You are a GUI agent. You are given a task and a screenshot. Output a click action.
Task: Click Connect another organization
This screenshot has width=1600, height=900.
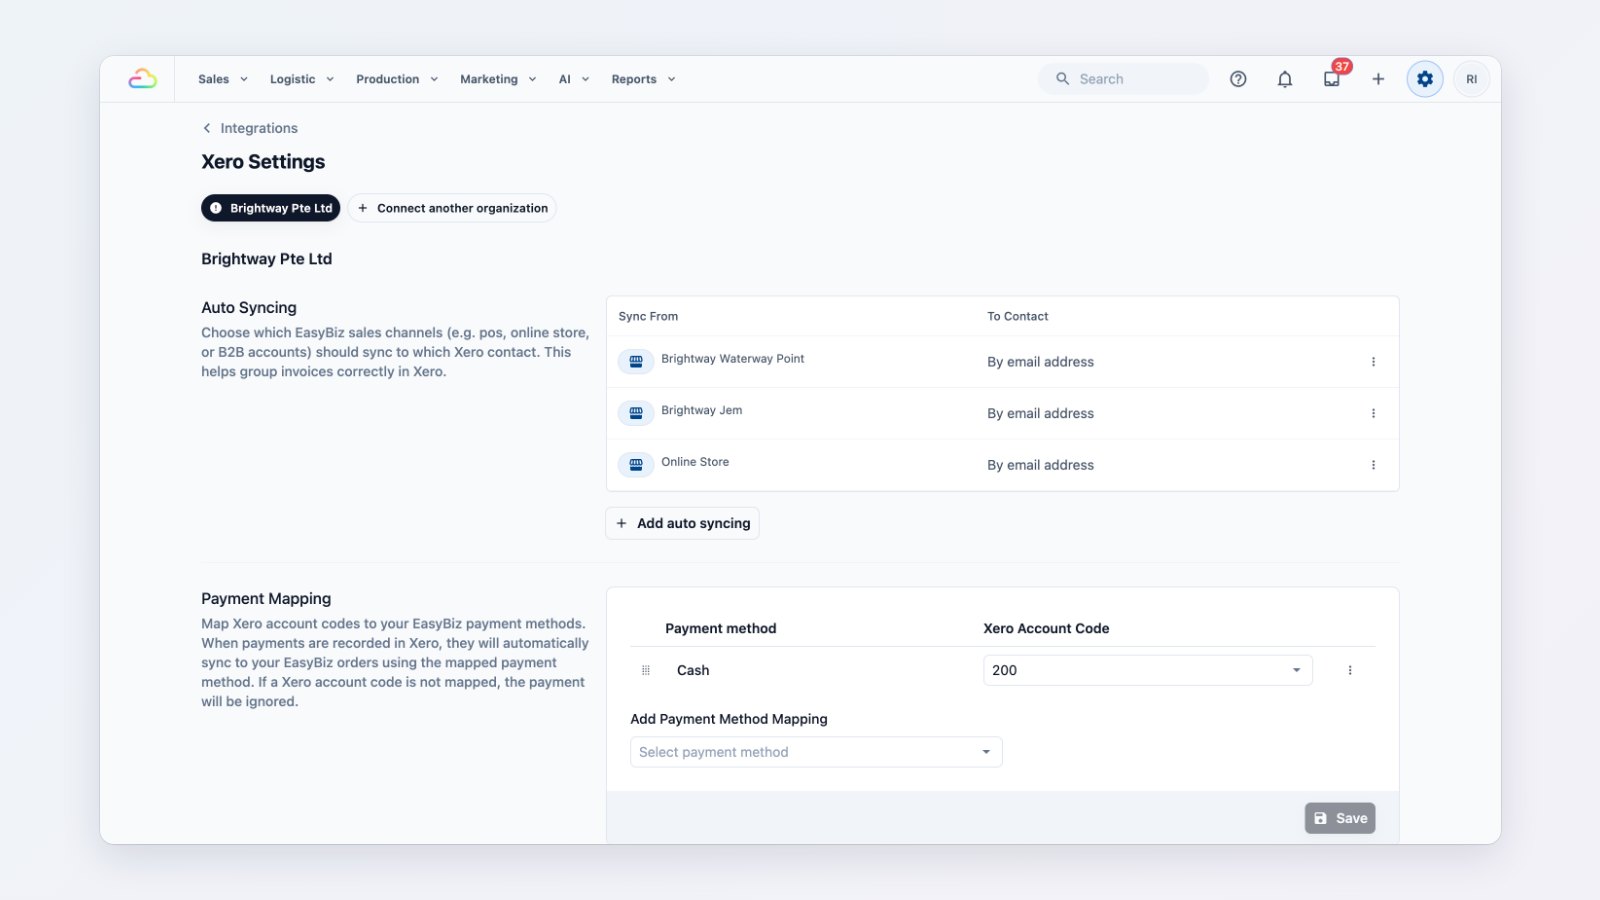[452, 208]
